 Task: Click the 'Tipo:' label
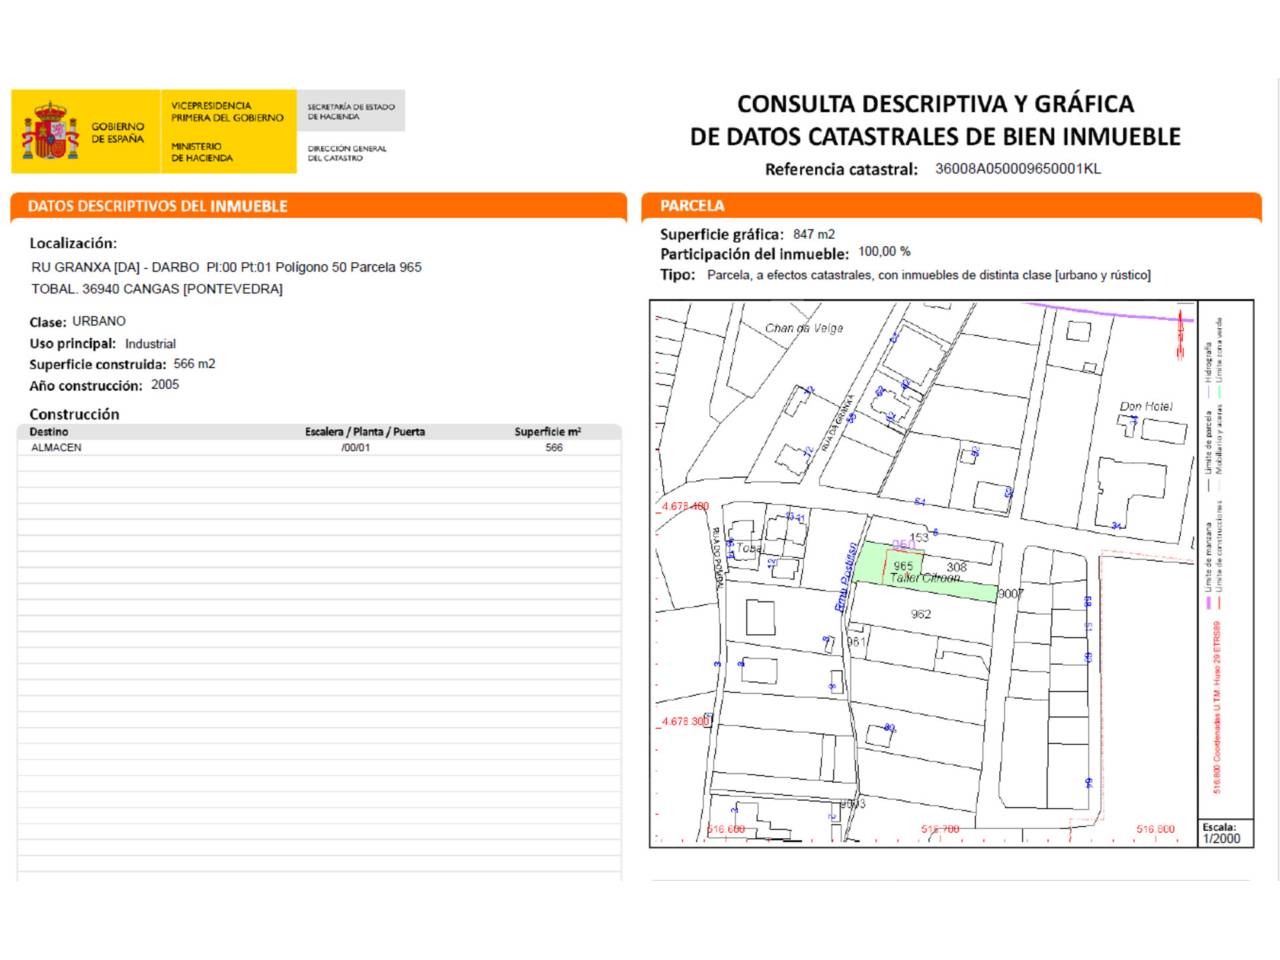[x=677, y=275]
